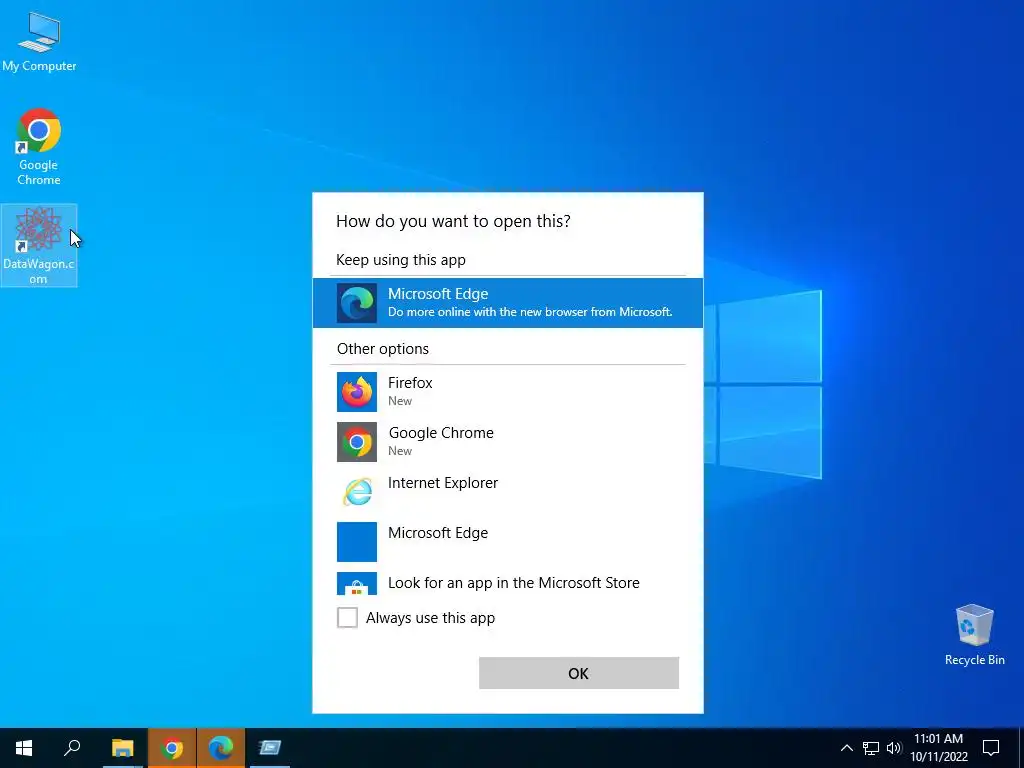Switch to Microsoft Edge in the taskbar

[x=221, y=748]
